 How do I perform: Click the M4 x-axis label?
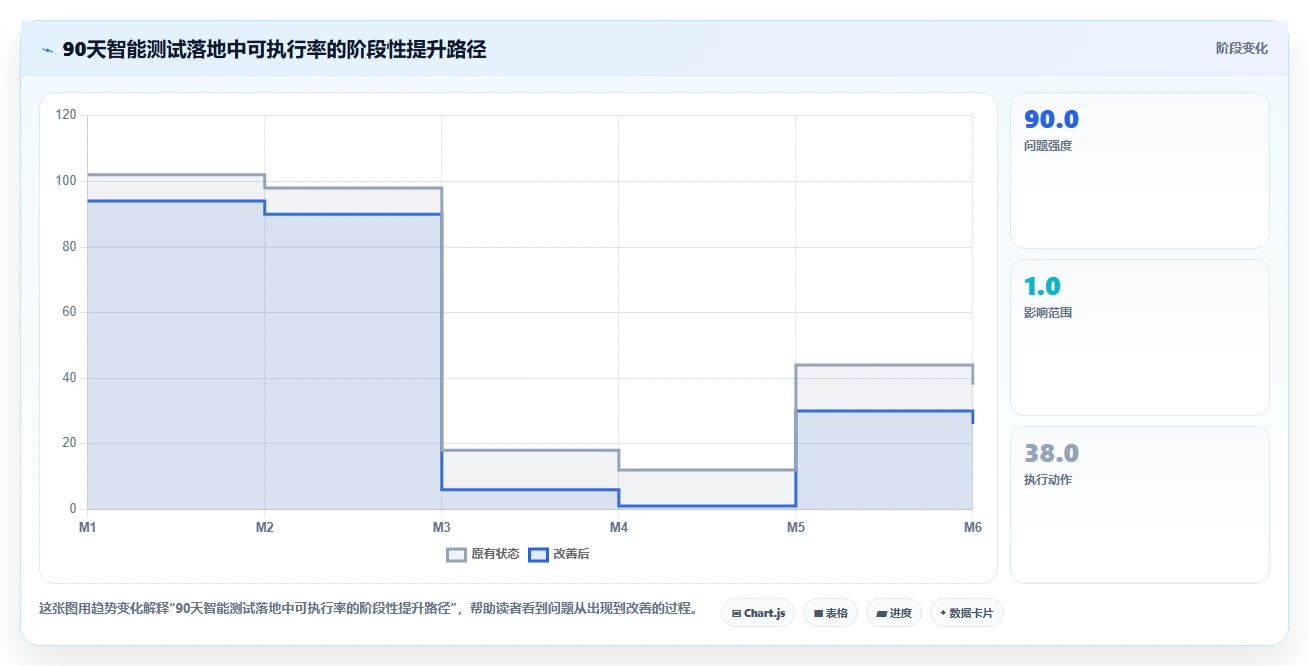[x=618, y=527]
